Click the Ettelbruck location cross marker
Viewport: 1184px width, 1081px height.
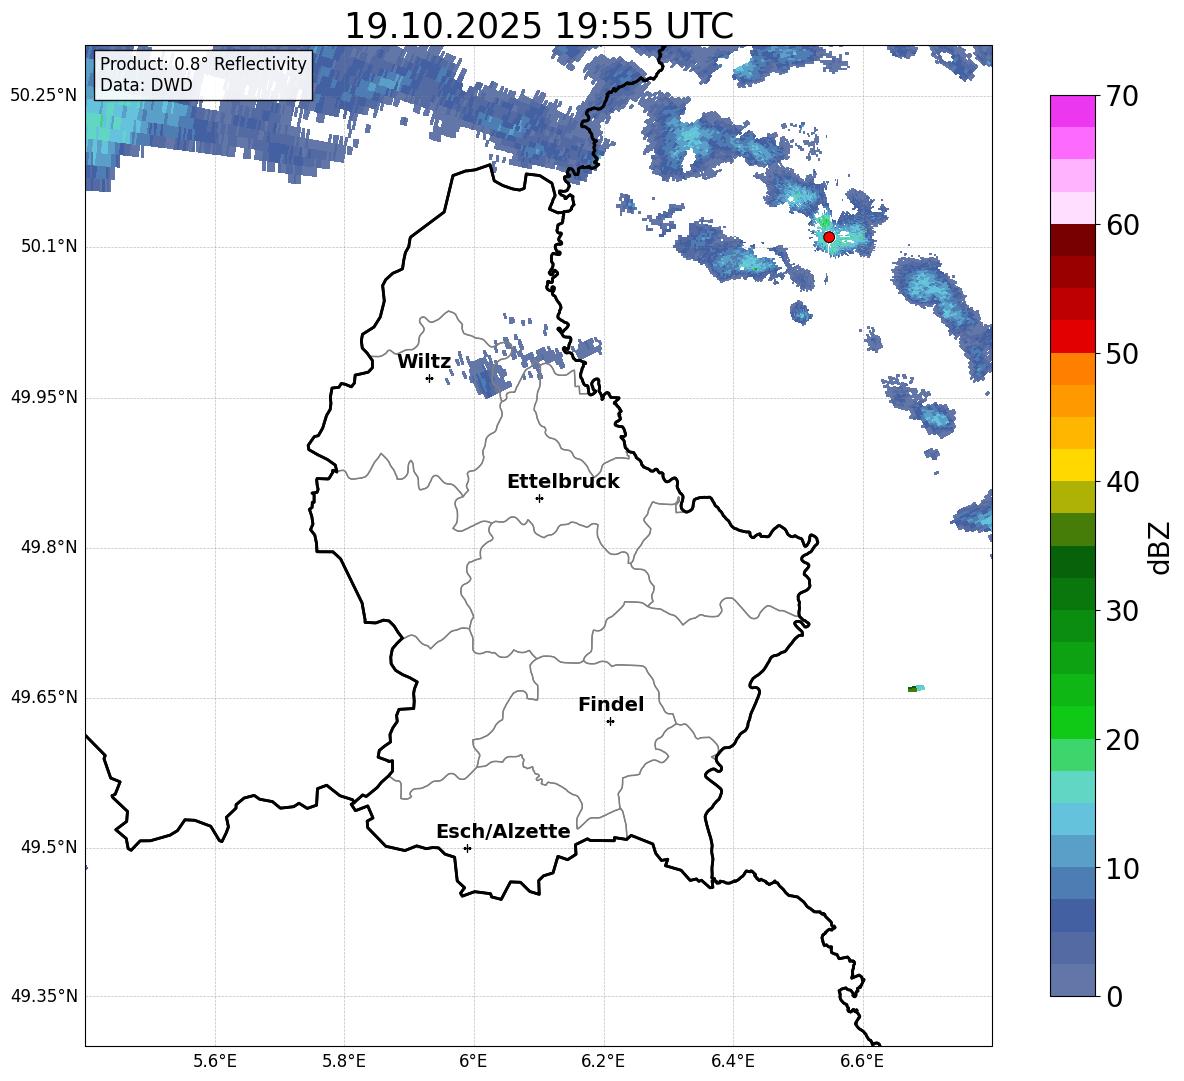[539, 498]
